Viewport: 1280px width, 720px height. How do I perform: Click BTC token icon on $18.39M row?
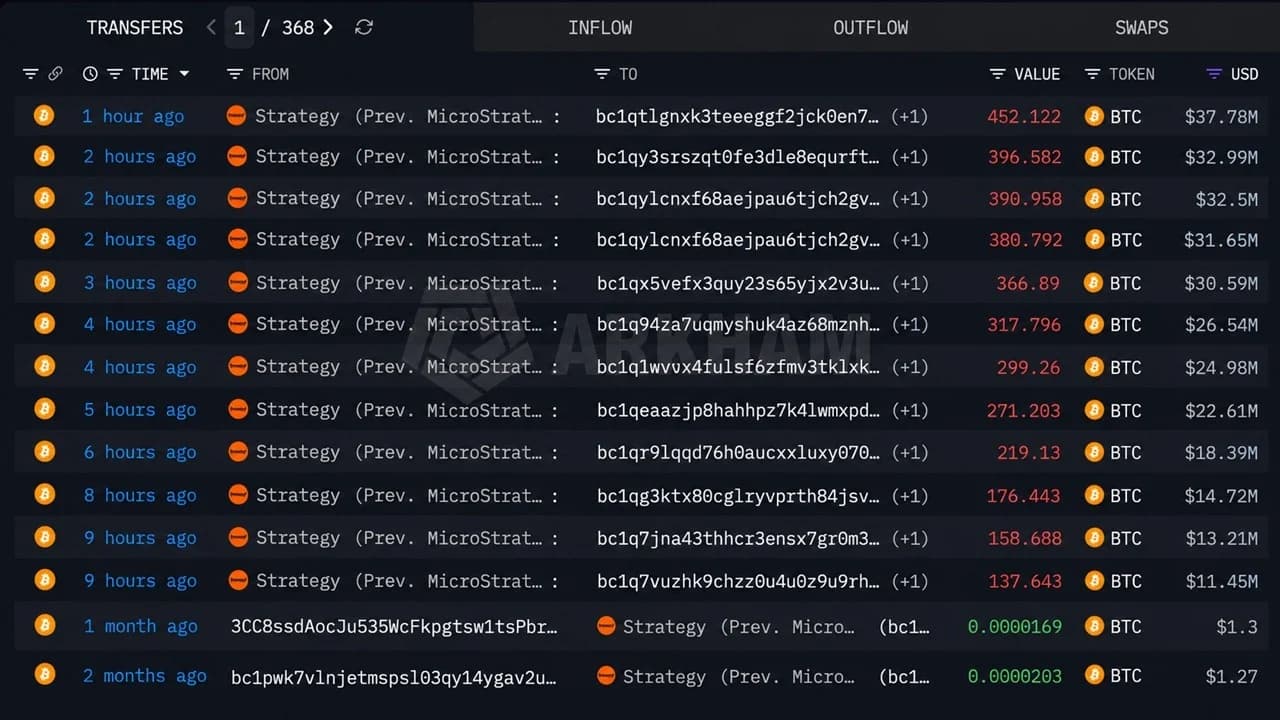click(1095, 453)
